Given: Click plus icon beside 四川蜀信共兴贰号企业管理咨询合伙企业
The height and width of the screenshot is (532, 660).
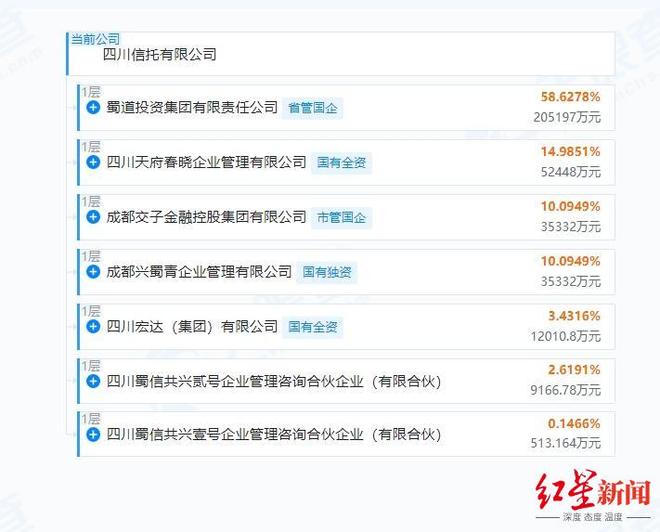Looking at the screenshot, I should tap(93, 381).
